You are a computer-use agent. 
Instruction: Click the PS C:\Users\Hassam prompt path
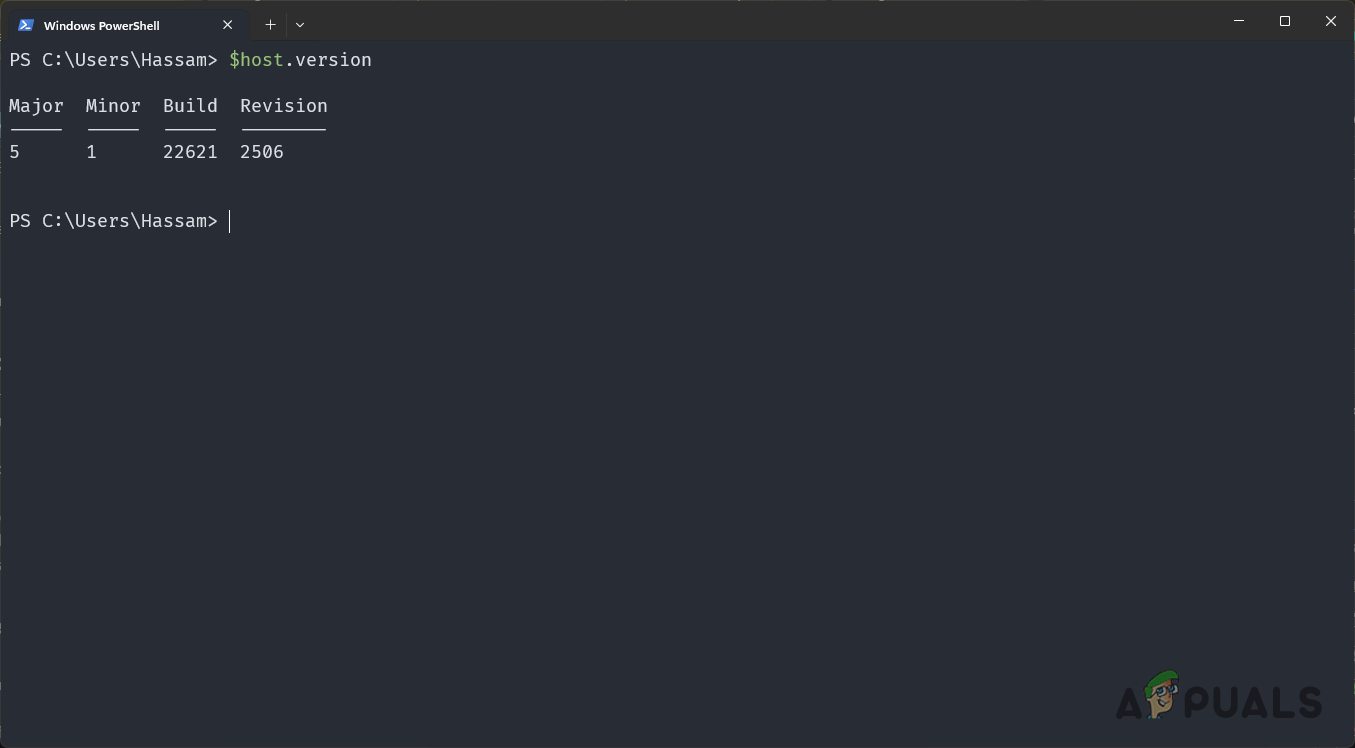click(x=113, y=220)
